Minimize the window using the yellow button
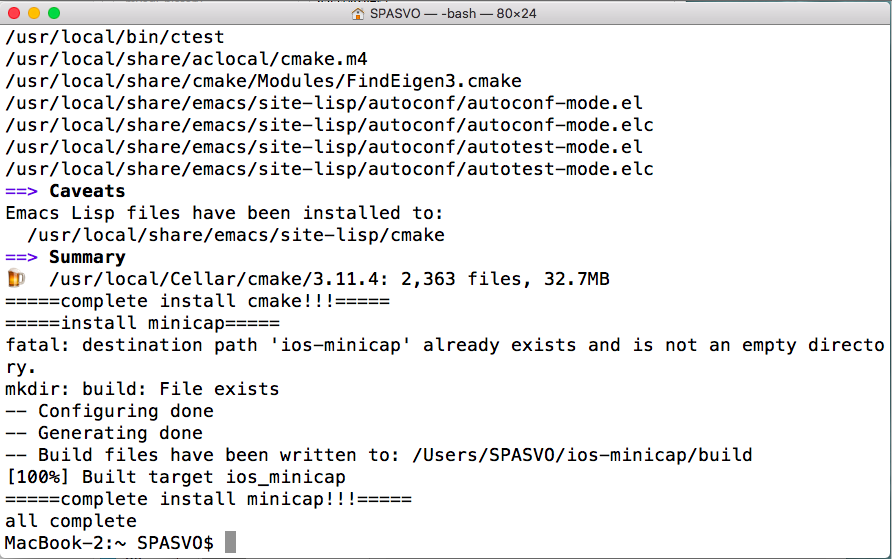This screenshot has height=559, width=892. (33, 14)
